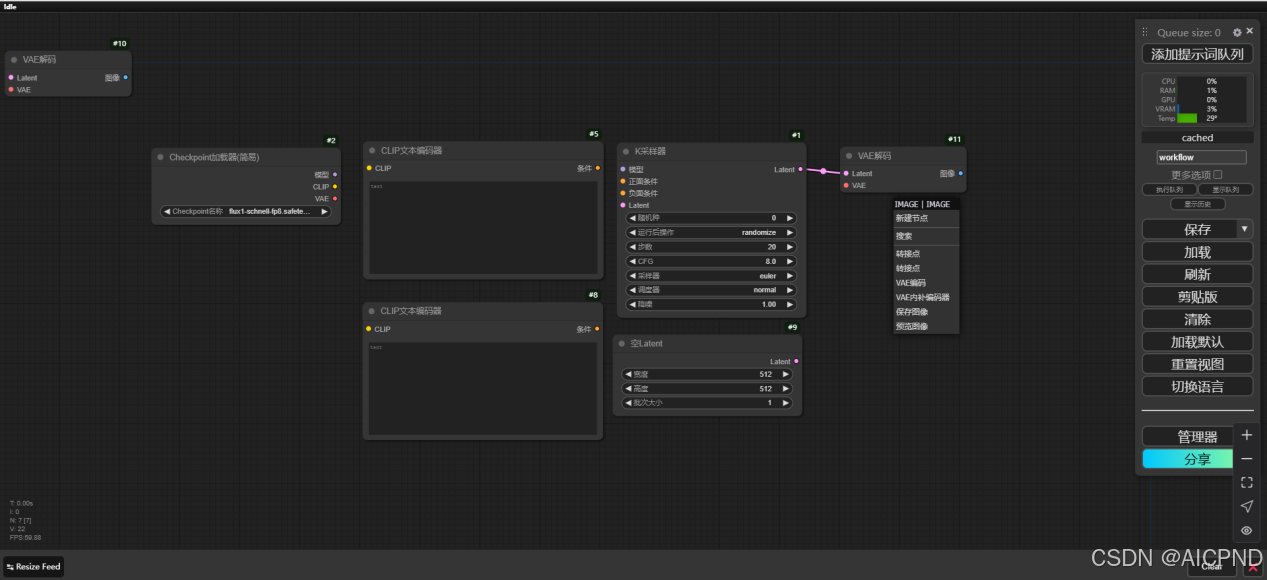Click the 显示历史 button

[x=1197, y=204]
